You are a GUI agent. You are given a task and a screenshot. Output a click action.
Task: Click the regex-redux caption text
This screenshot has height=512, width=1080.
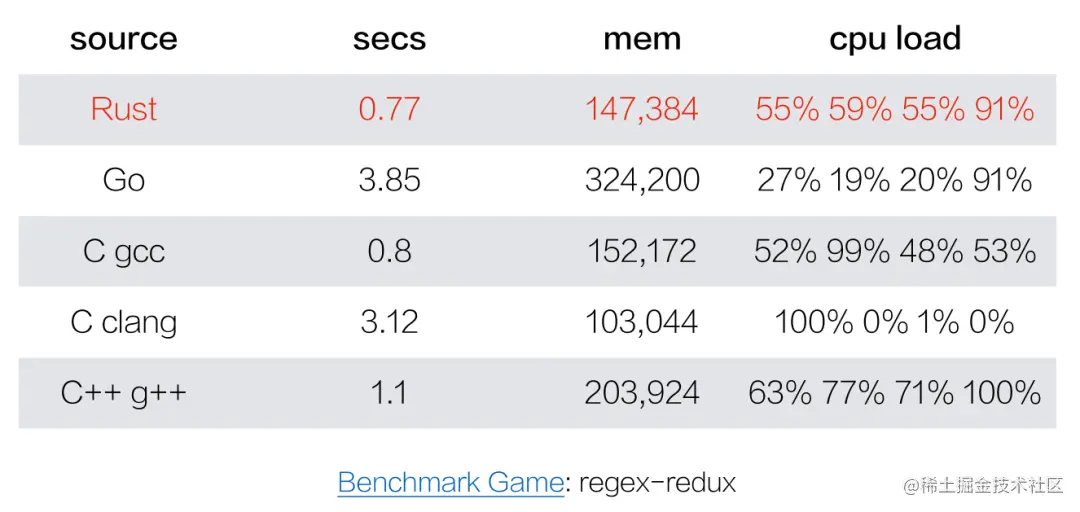(x=658, y=483)
